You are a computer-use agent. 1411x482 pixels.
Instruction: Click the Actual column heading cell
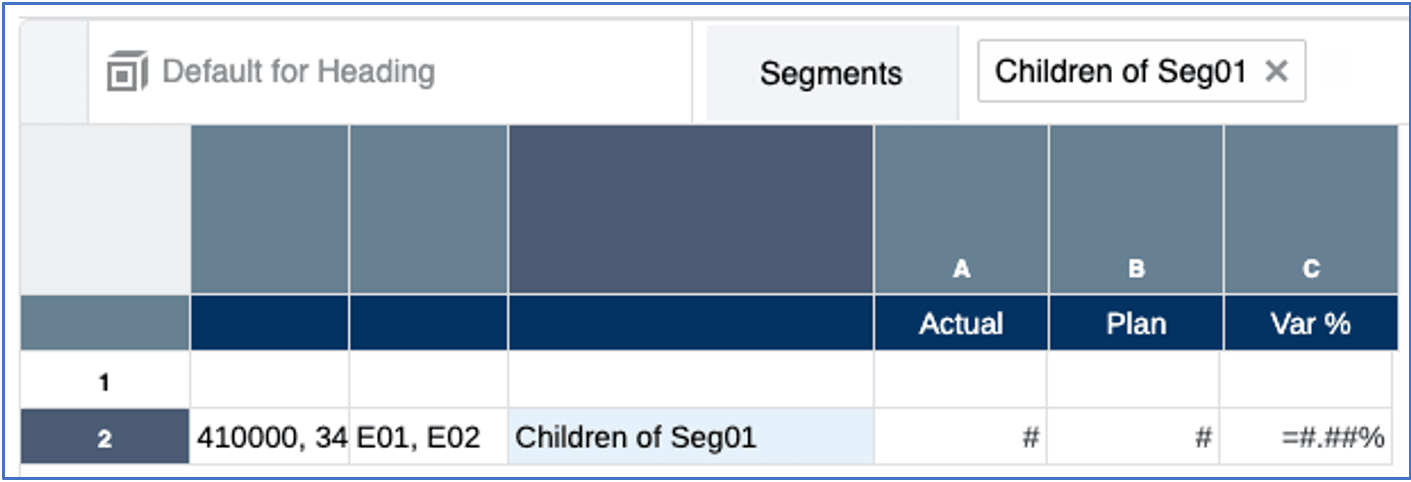click(x=961, y=323)
